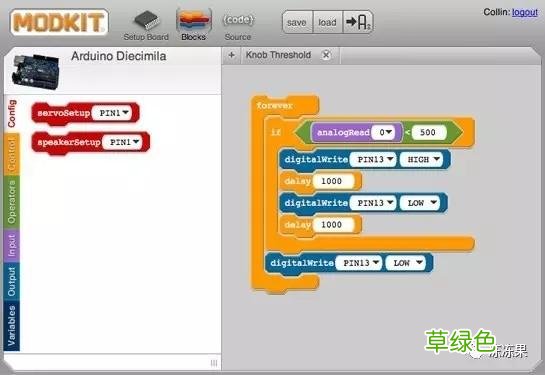Image resolution: width=545 pixels, height=375 pixels.
Task: Open LOW dropdown in digitalWrite inside if
Action: (x=420, y=203)
